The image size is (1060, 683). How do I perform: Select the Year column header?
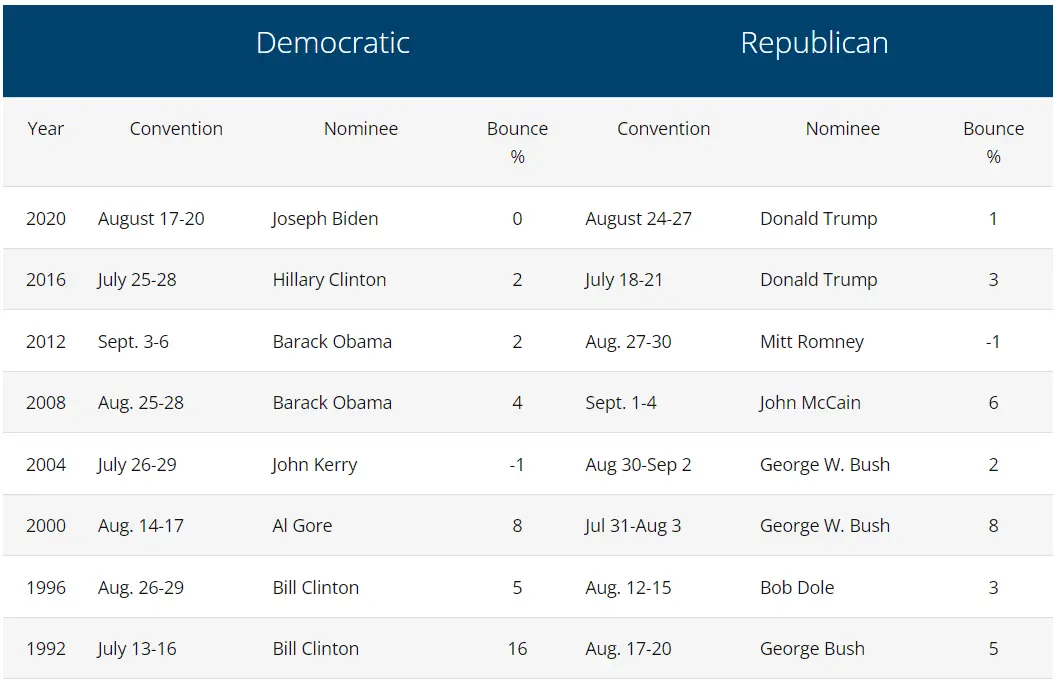point(46,129)
